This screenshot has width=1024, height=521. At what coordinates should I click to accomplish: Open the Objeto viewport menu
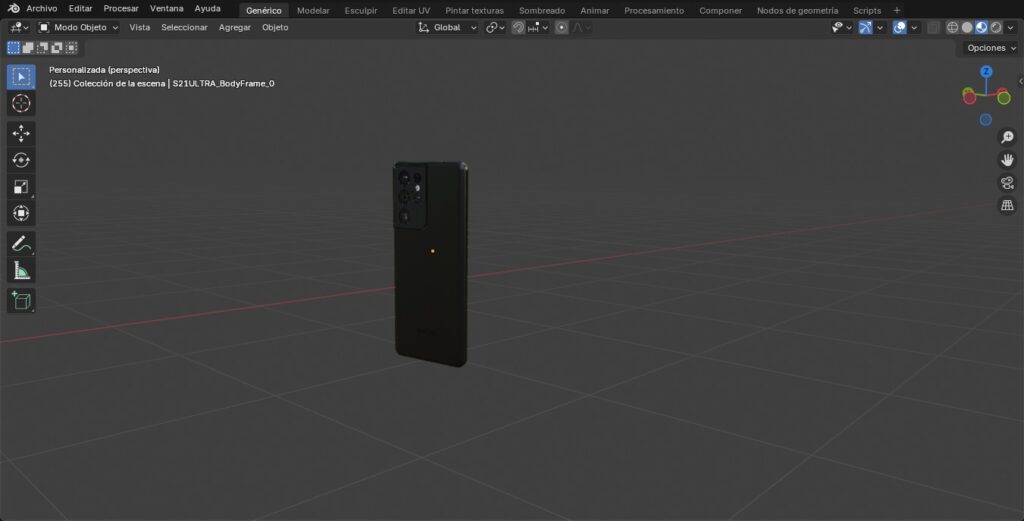pyautogui.click(x=275, y=27)
